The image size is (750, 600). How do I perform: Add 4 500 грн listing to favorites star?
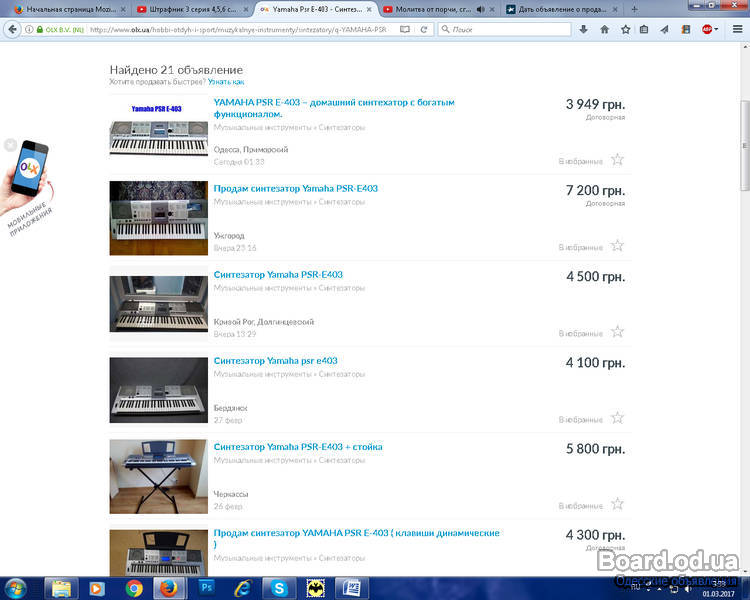coord(617,332)
